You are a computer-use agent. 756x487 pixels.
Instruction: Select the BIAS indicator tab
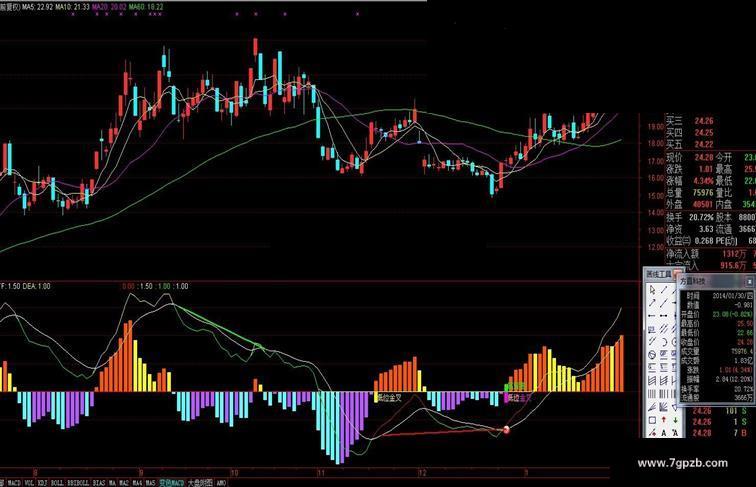pos(99,482)
